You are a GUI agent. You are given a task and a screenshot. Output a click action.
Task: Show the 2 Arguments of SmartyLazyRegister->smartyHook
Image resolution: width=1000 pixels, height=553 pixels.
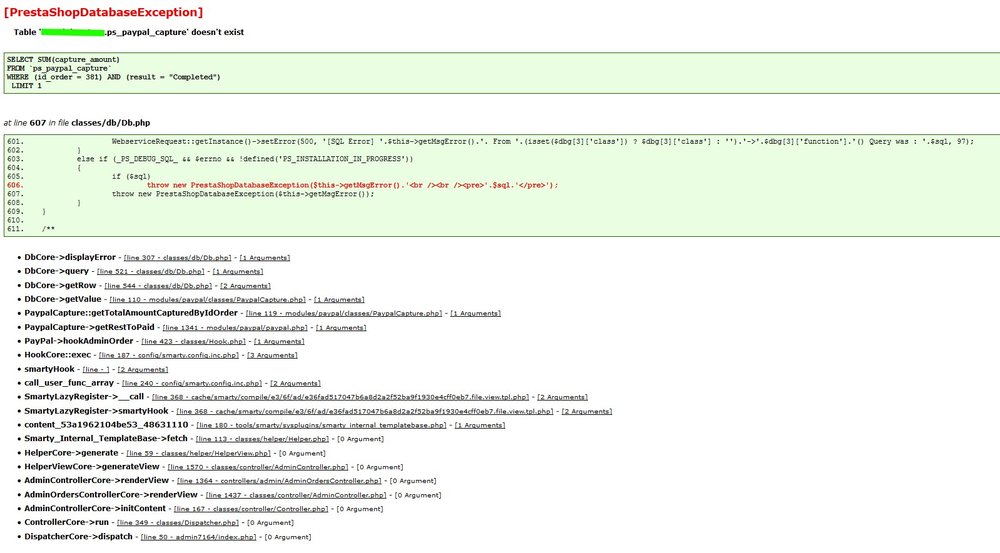point(587,412)
